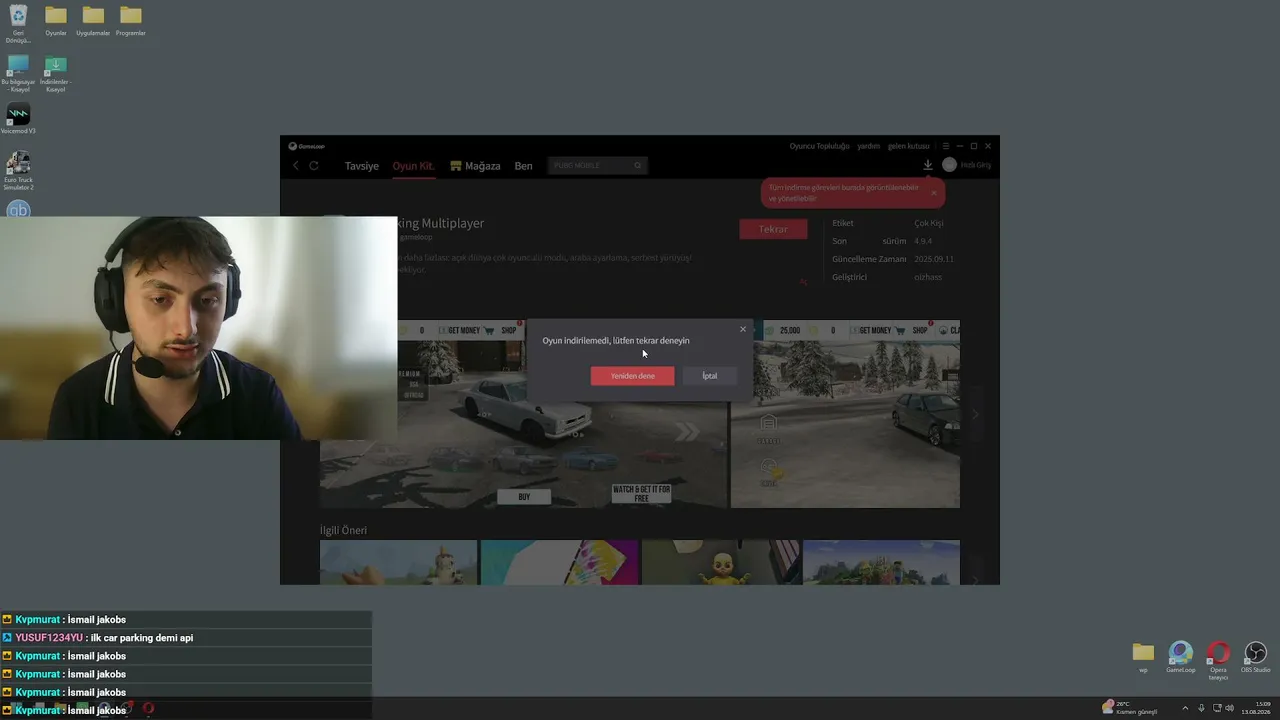Open qBittorrent desktop icon

click(x=18, y=209)
